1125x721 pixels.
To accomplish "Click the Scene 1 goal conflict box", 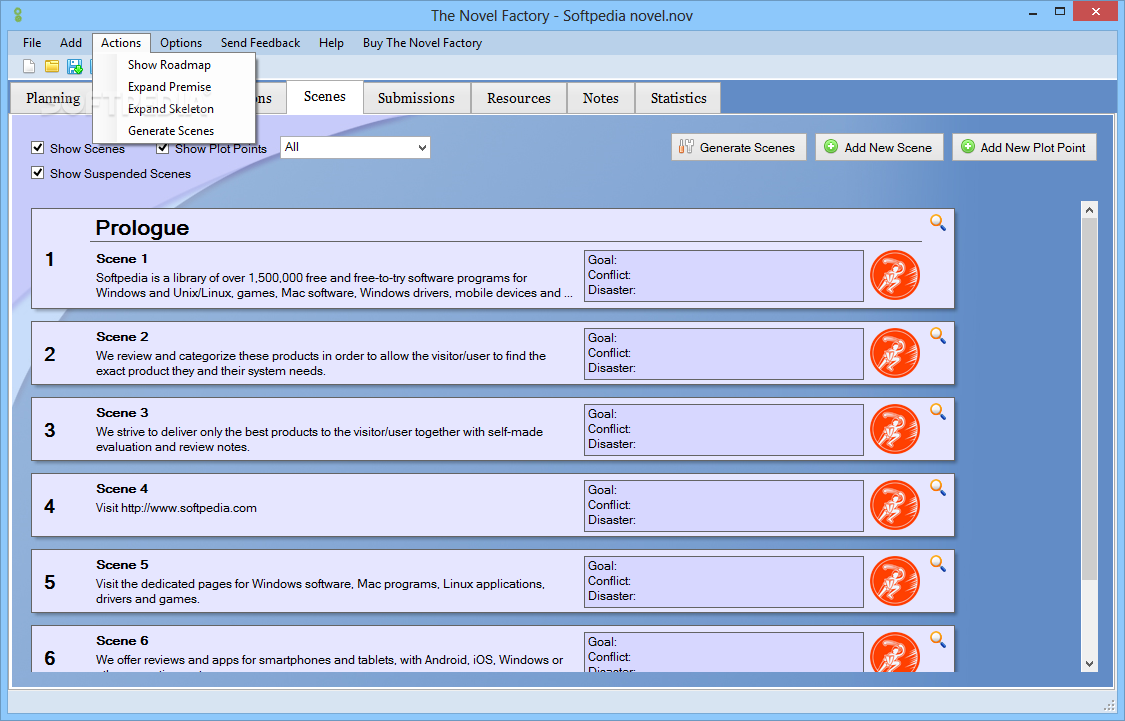I will [724, 275].
